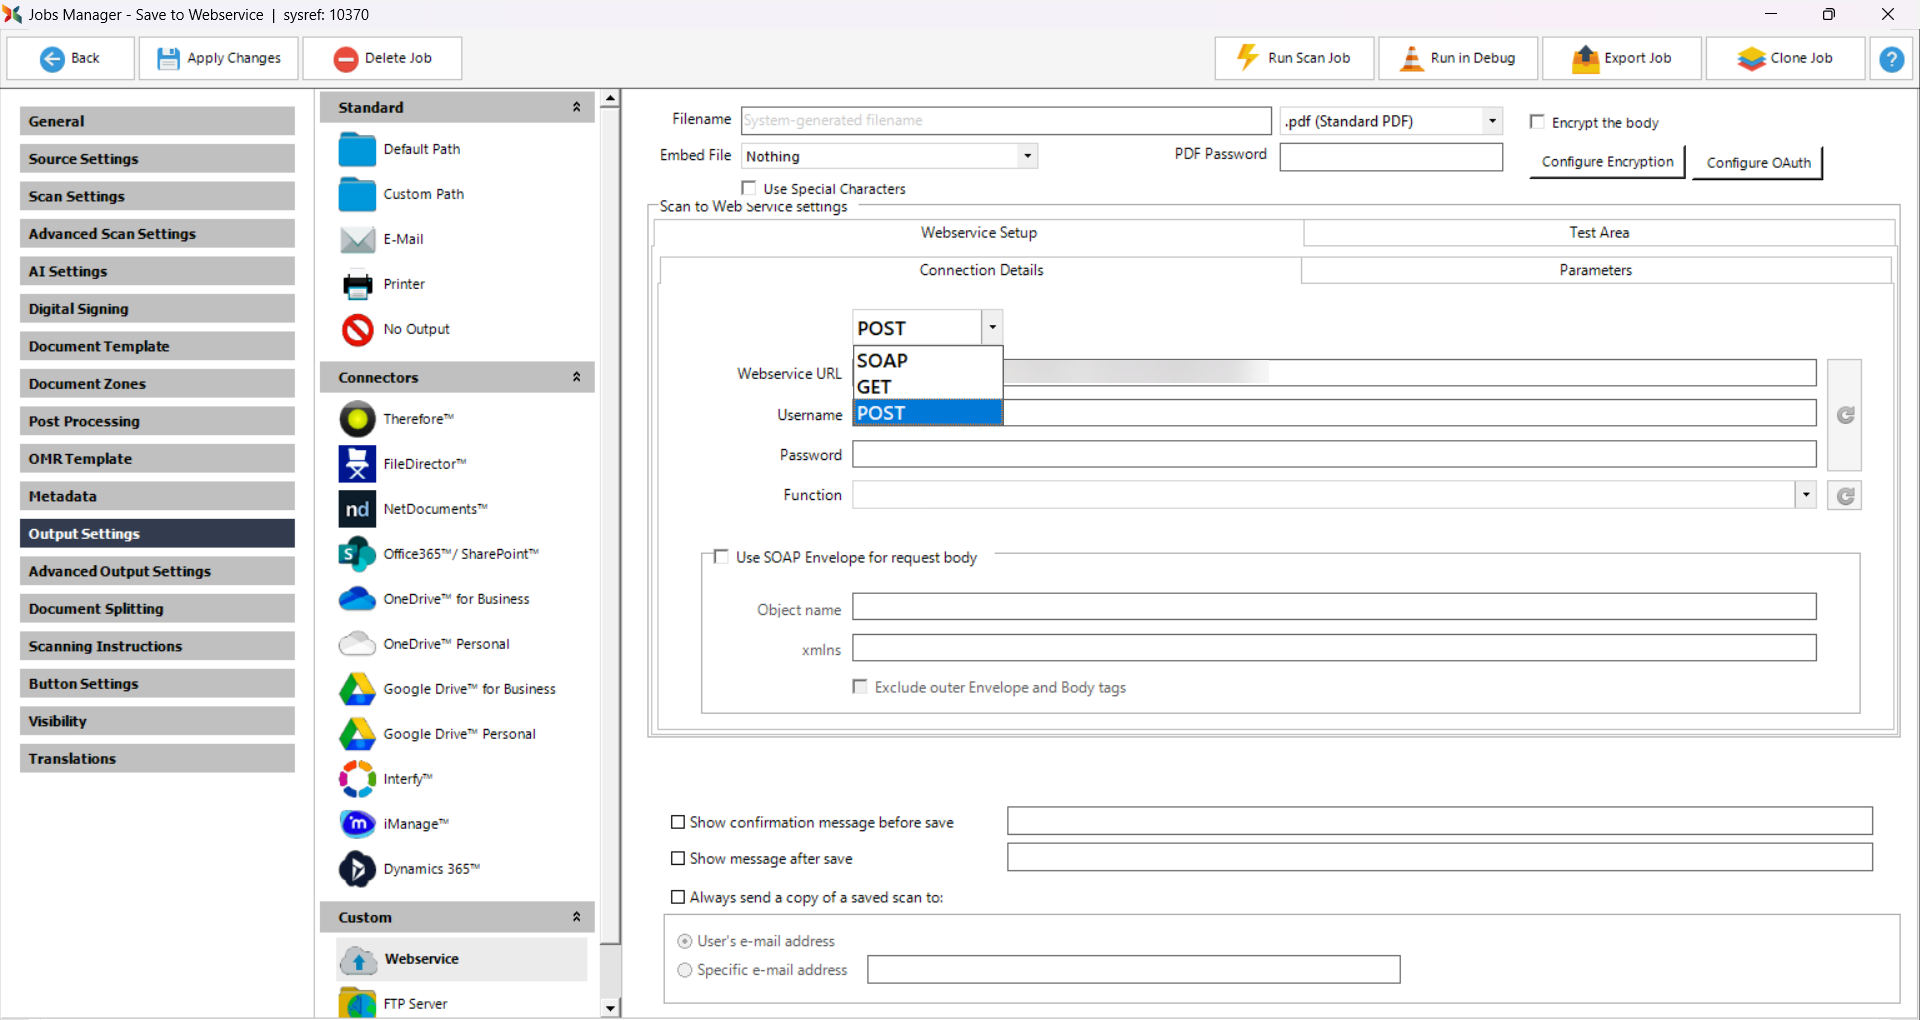Click the Configure OAuth button
Viewport: 1920px width, 1020px height.
[x=1757, y=163]
